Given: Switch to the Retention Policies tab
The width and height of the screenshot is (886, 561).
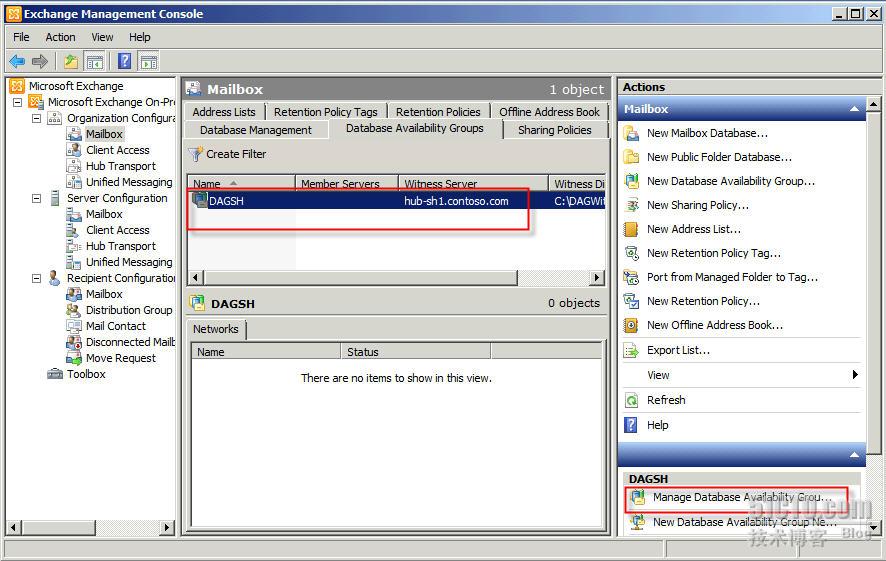Looking at the screenshot, I should pos(438,112).
